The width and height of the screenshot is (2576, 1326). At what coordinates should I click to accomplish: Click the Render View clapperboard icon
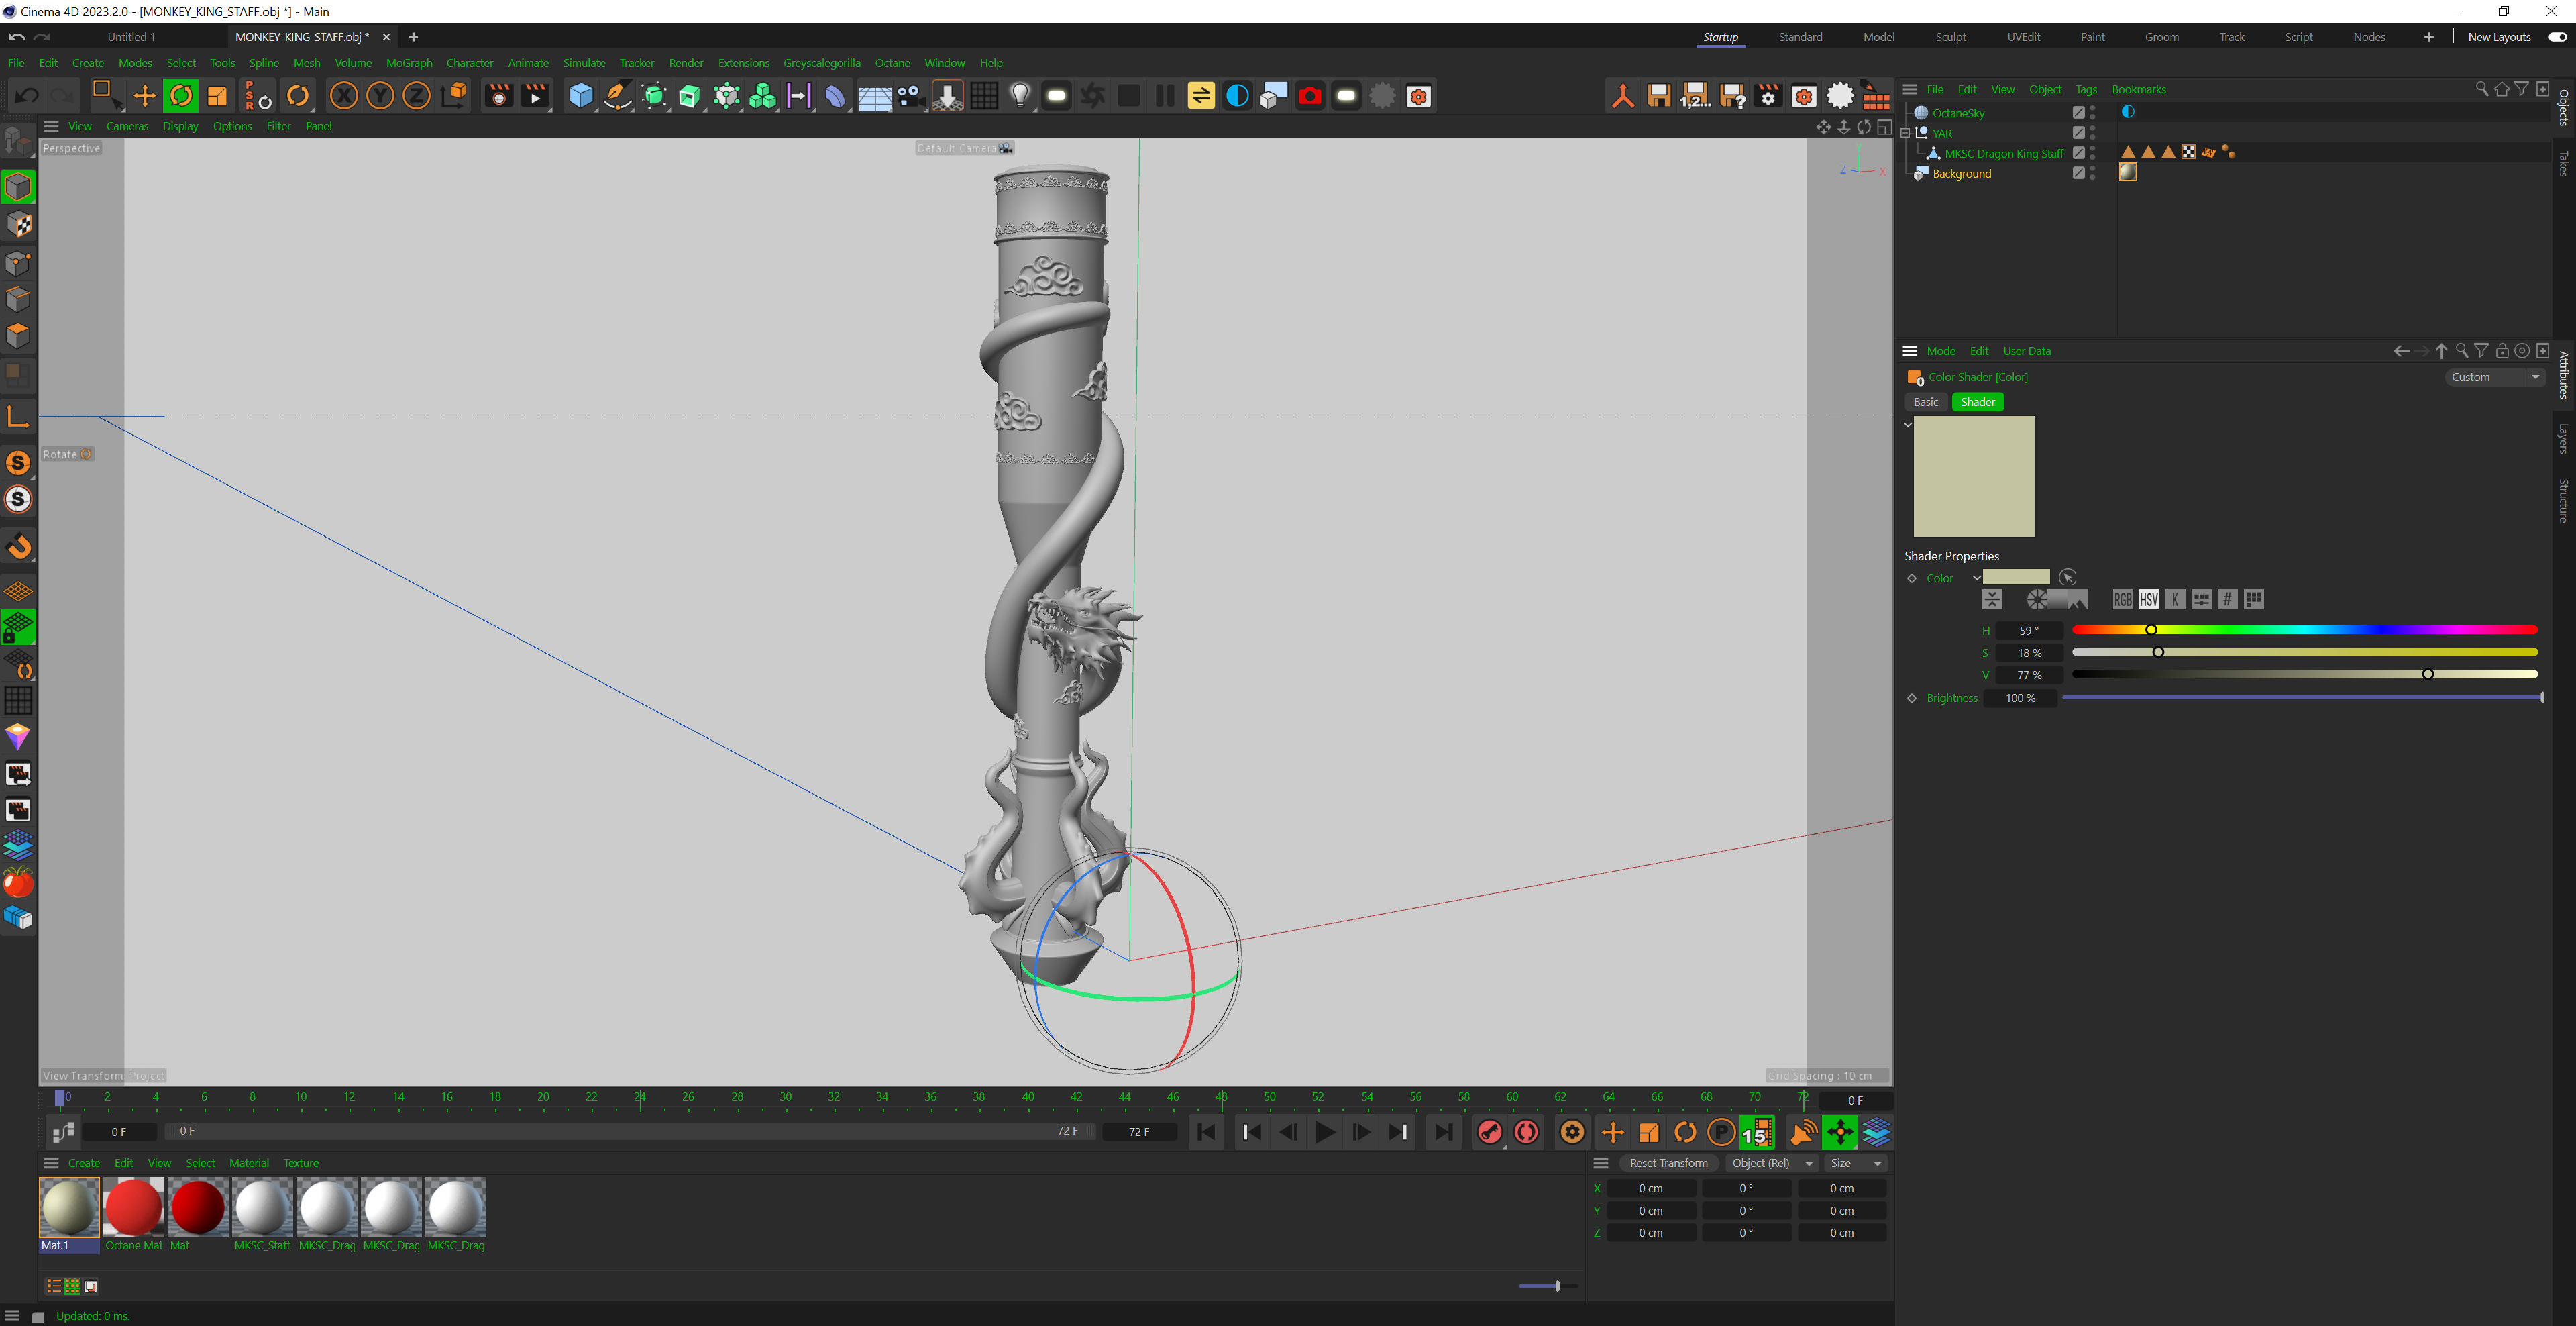pos(498,96)
